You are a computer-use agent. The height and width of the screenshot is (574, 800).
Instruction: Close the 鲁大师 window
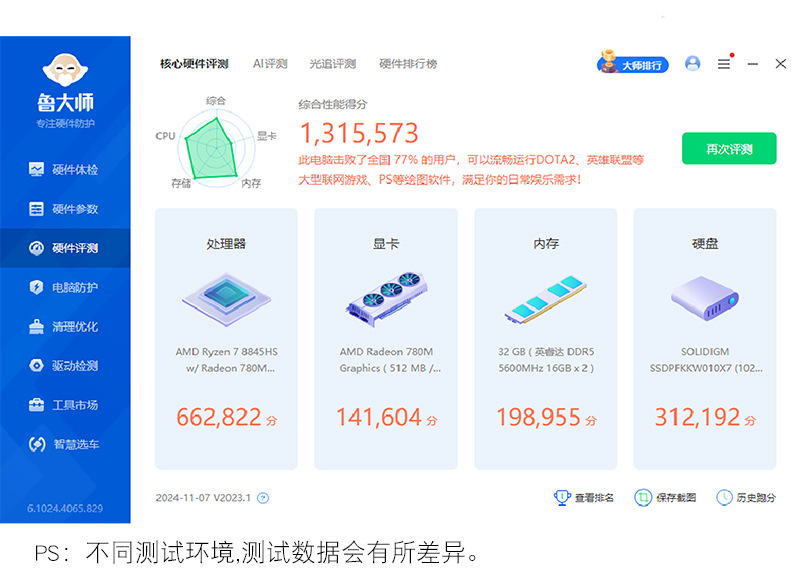(781, 63)
